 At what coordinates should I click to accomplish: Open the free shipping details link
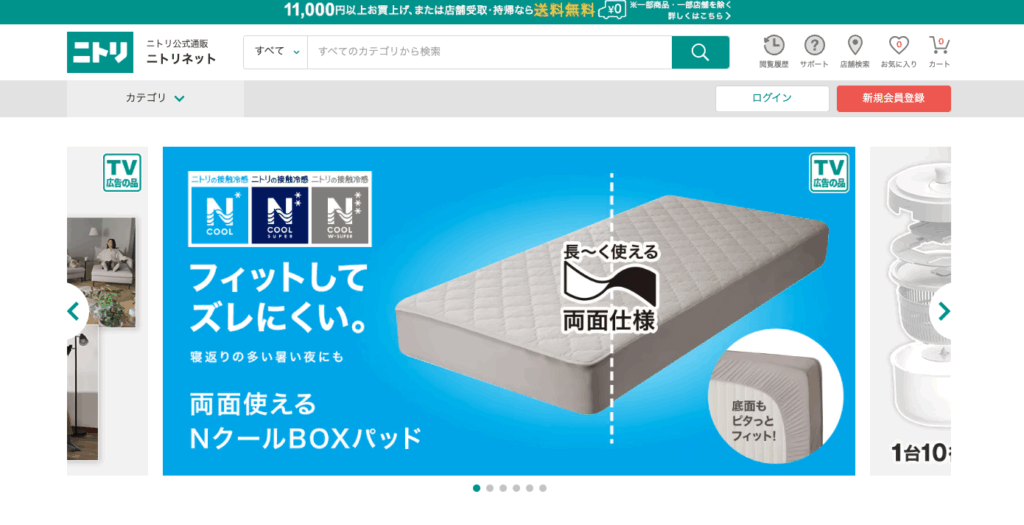click(x=699, y=16)
